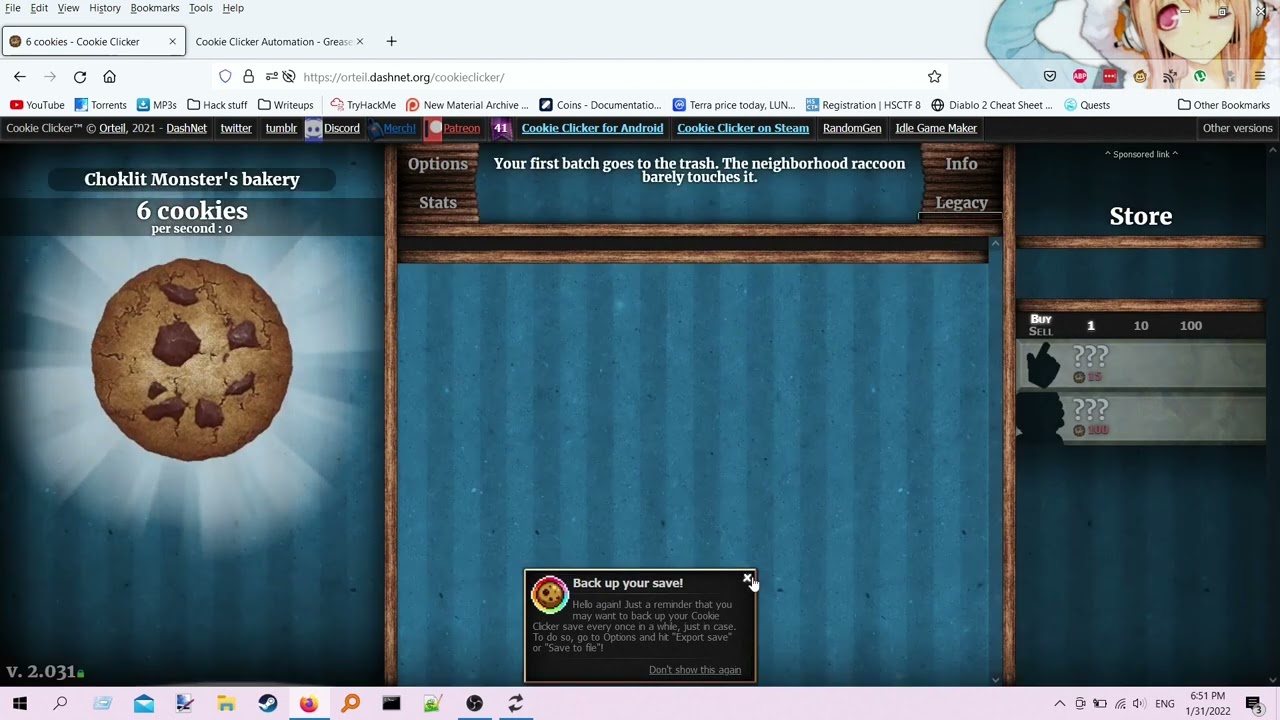Set buy quantity to 1
This screenshot has height=720, width=1280.
point(1091,325)
